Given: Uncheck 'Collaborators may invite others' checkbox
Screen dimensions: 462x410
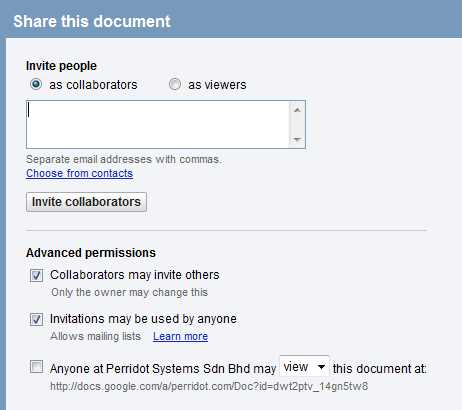Looking at the screenshot, I should (x=36, y=275).
